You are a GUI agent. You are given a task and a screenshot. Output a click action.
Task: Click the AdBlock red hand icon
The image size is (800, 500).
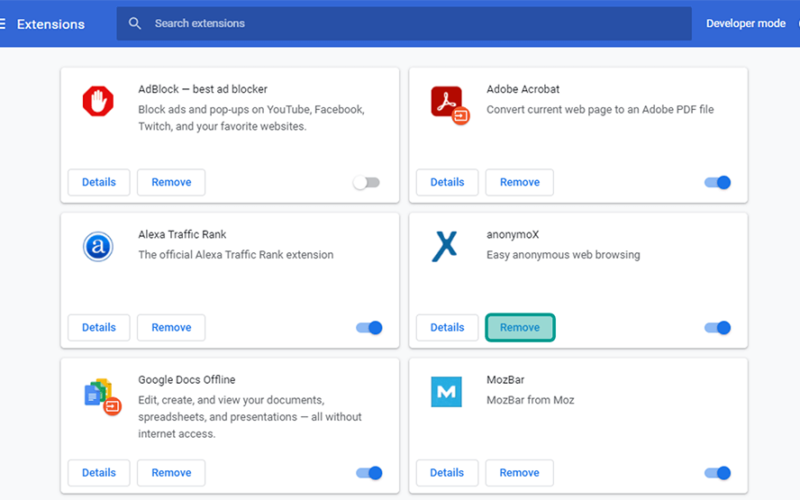tap(98, 101)
